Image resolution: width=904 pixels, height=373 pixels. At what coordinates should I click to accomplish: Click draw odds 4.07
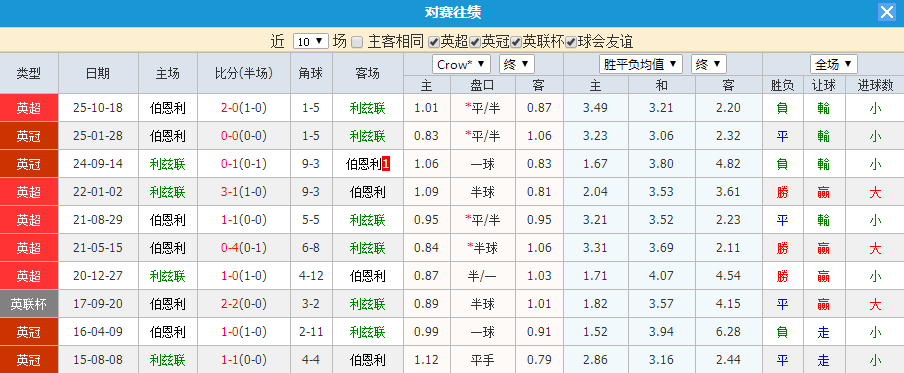coord(661,276)
